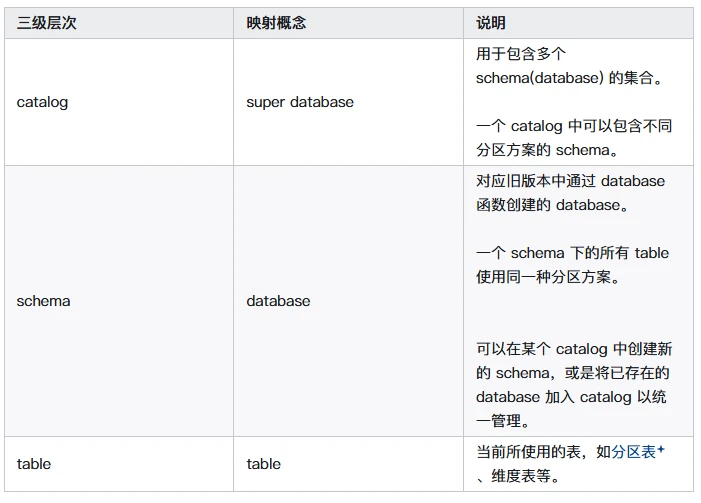This screenshot has height=503, width=701.
Task: Click the 说明 column header
Action: [x=491, y=23]
